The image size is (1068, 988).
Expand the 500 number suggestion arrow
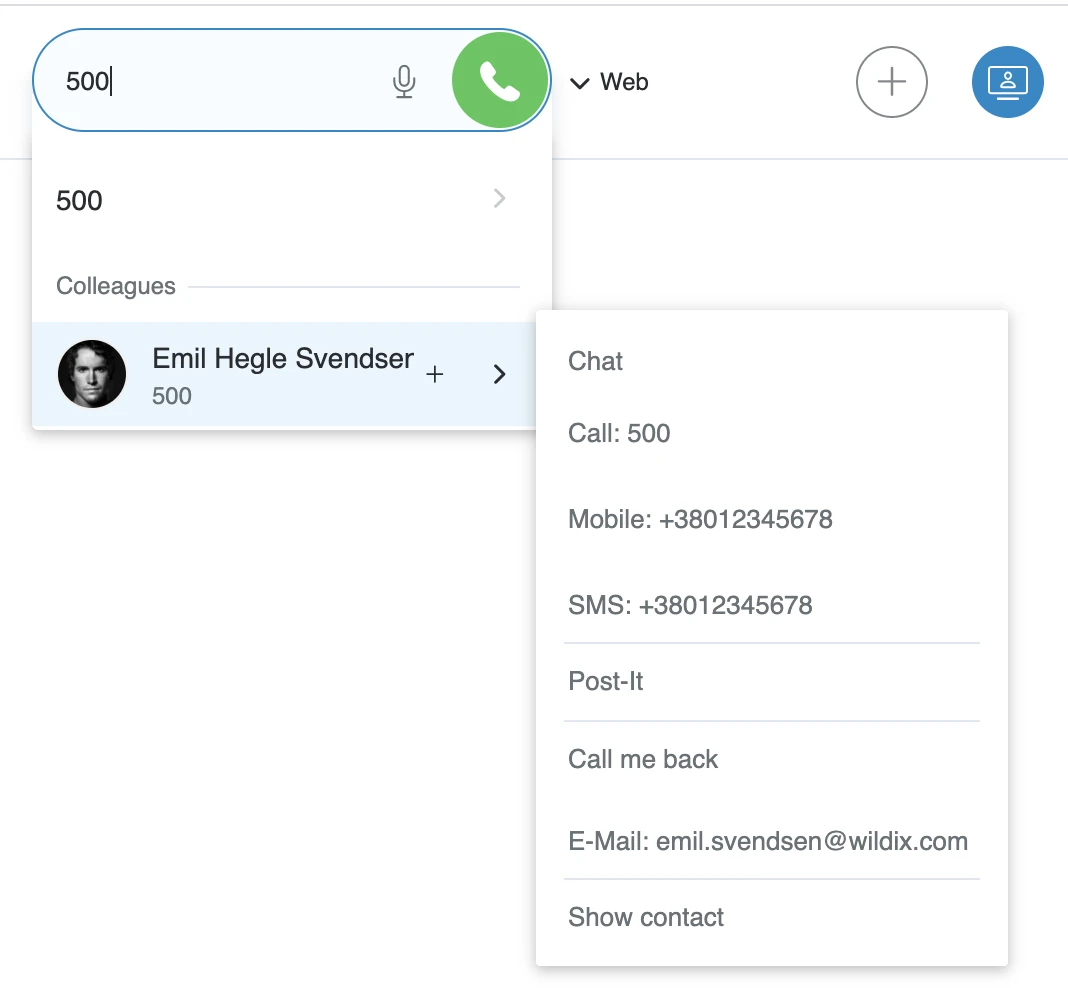pyautogui.click(x=500, y=199)
